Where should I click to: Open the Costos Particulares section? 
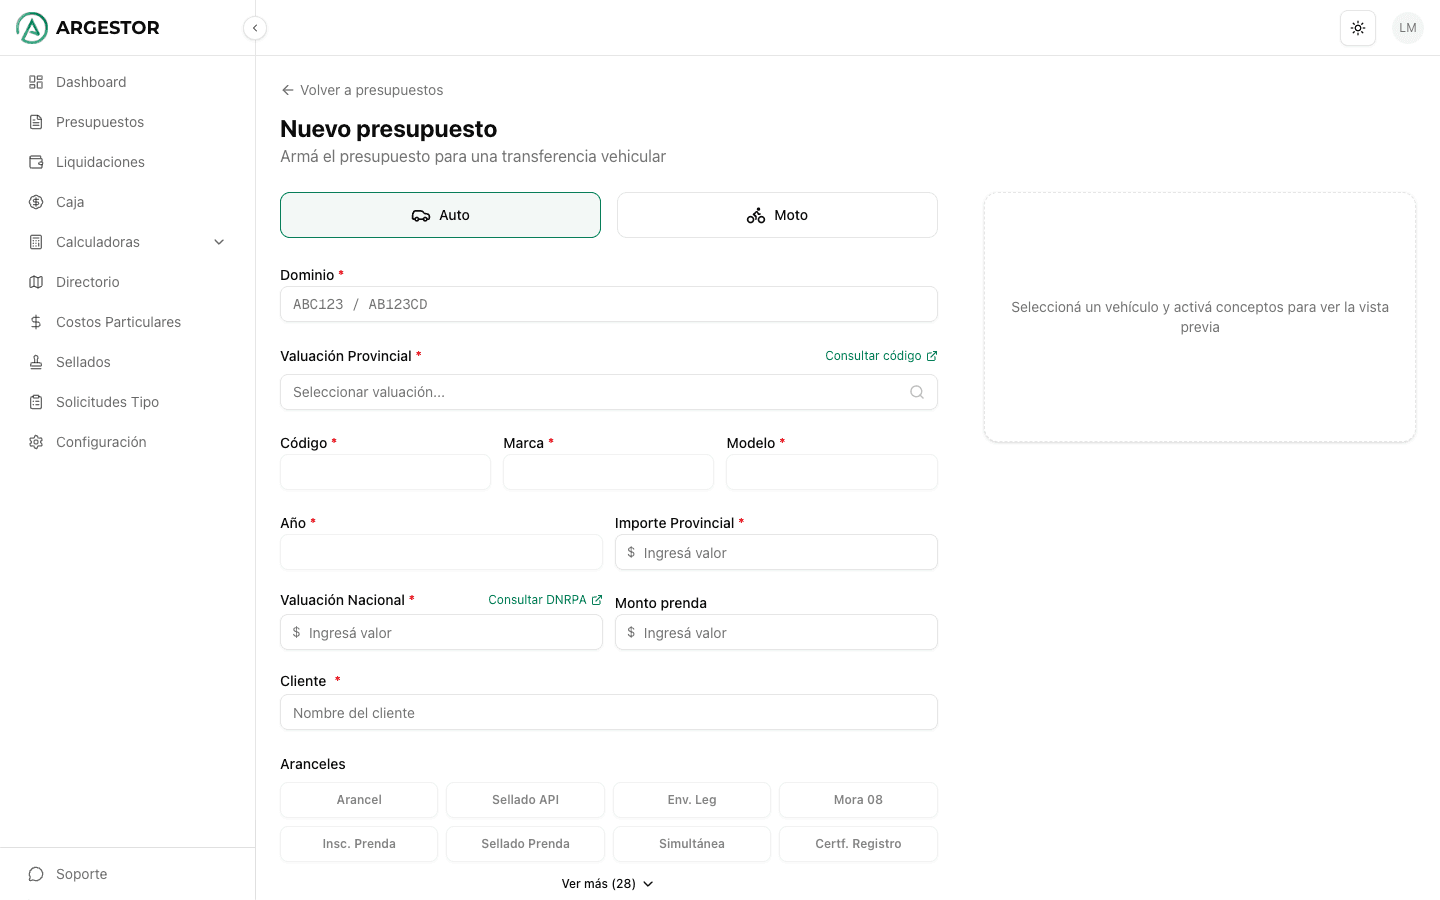click(x=118, y=322)
